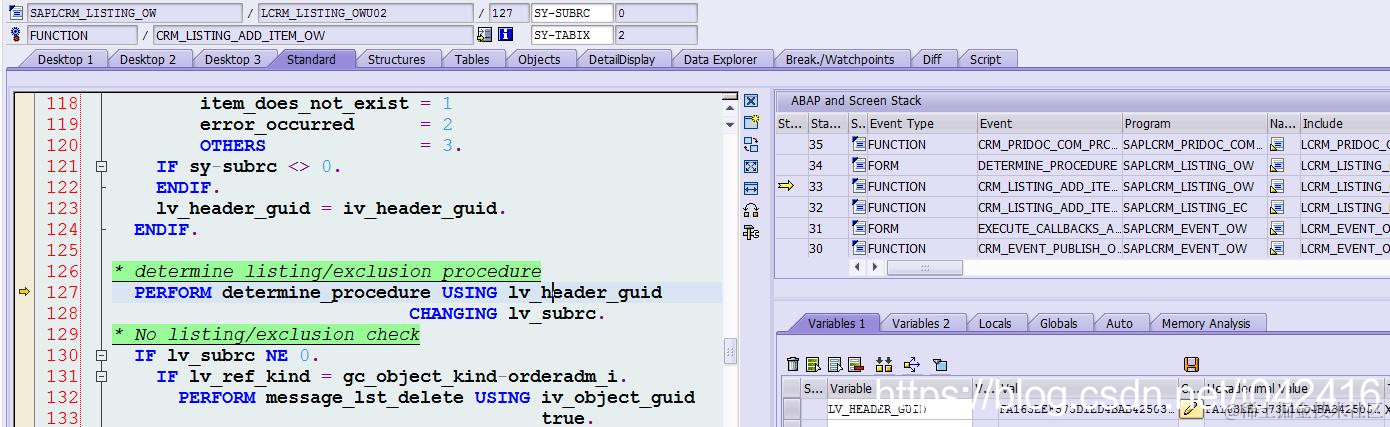Open the Break./Watchpoints tab
1390x427 pixels.
840,59
